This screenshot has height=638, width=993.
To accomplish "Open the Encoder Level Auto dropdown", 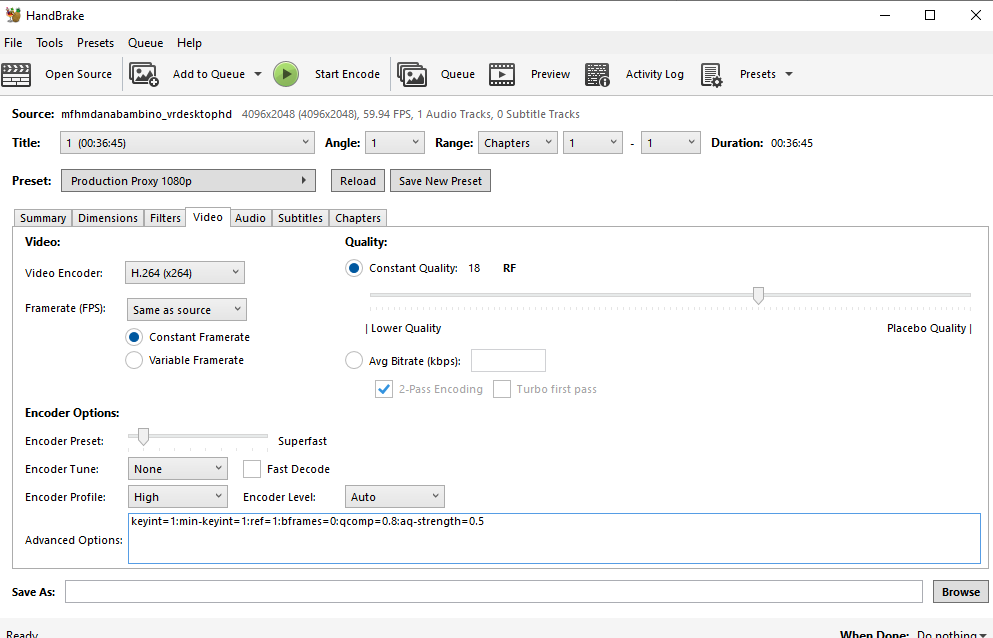I will (x=395, y=497).
